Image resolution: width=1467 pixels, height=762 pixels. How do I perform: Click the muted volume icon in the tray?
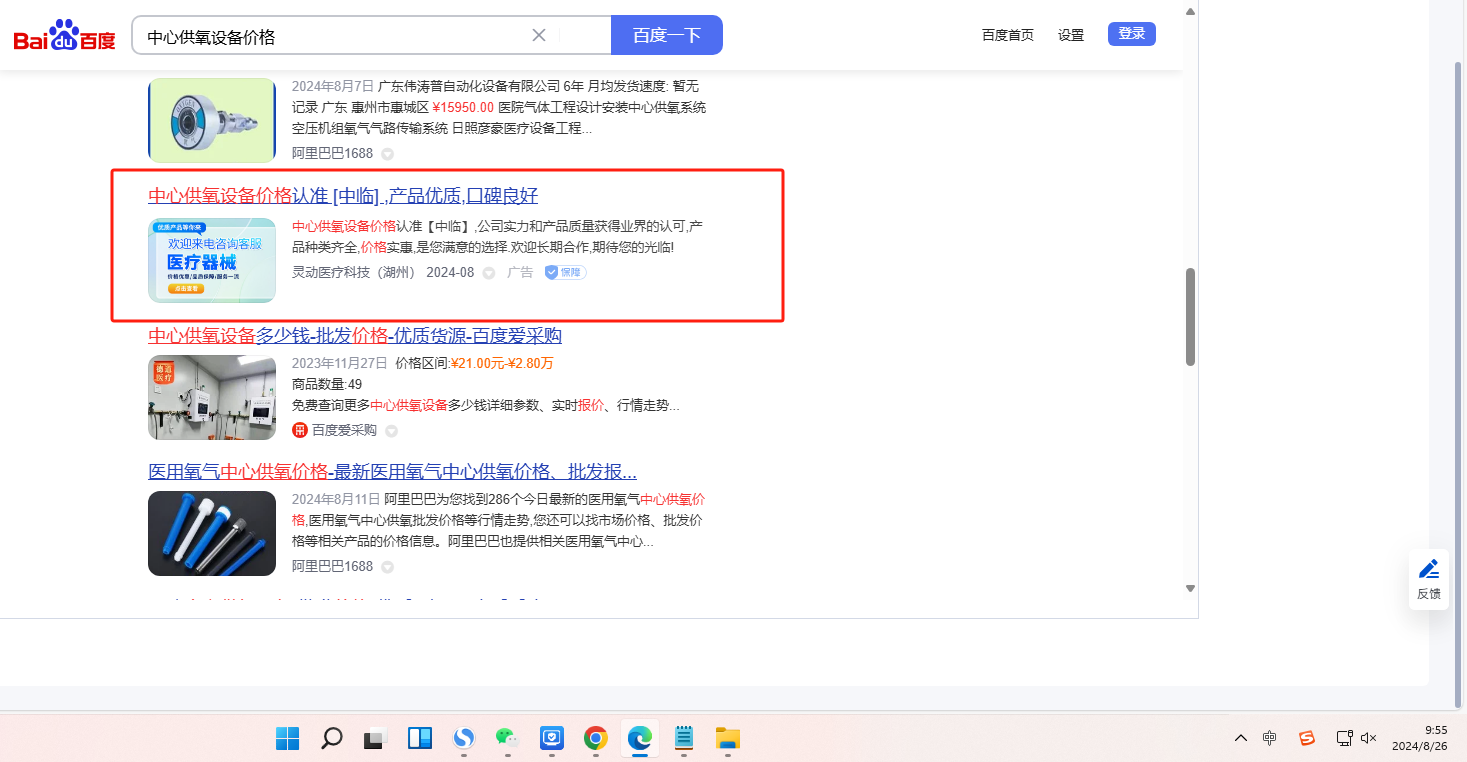pos(1369,738)
